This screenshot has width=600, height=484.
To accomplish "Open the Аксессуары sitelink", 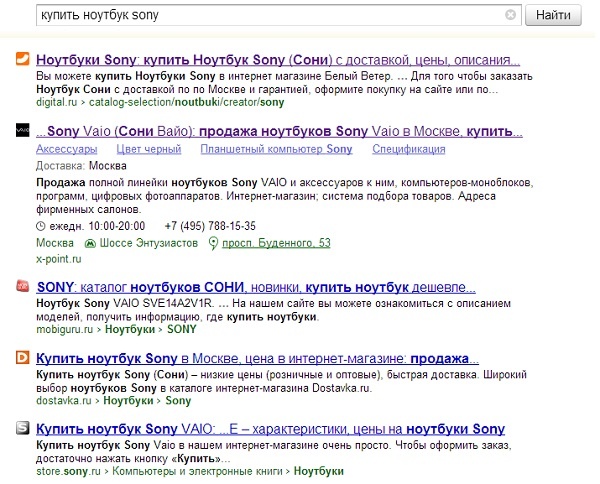I will tap(67, 149).
